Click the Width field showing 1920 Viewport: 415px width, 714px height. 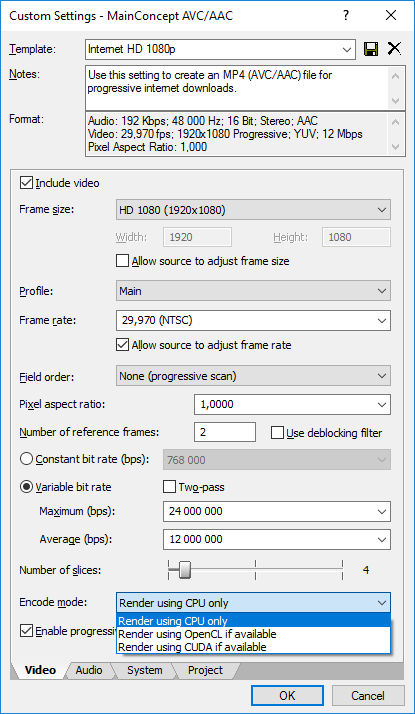pyautogui.click(x=197, y=237)
